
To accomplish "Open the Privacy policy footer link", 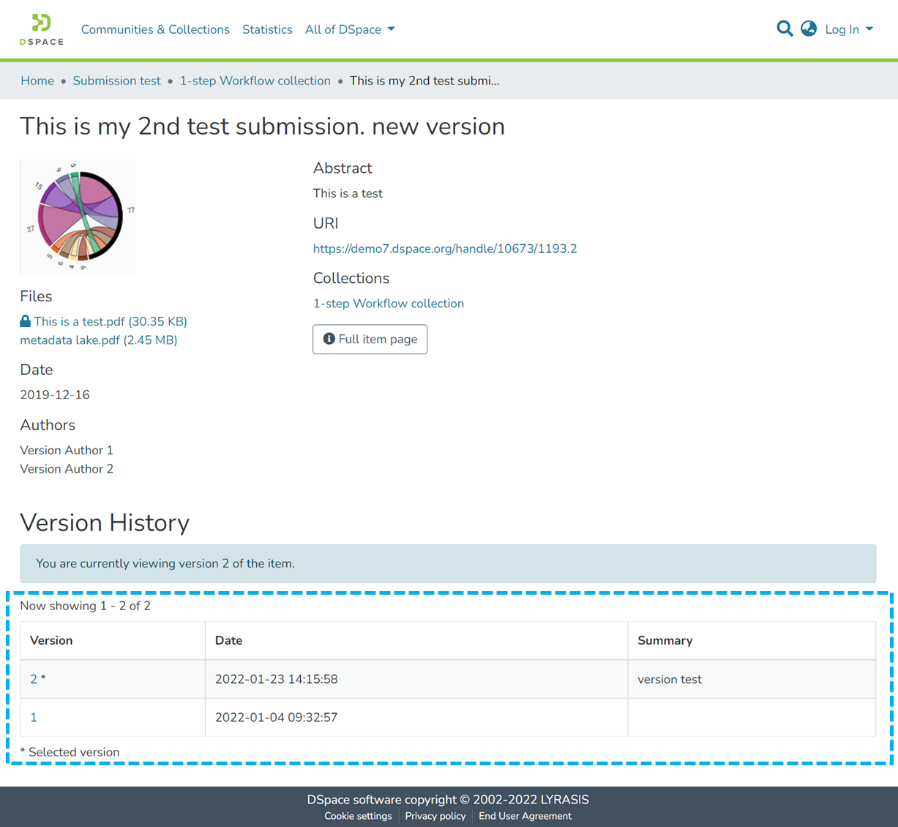I will pos(435,816).
